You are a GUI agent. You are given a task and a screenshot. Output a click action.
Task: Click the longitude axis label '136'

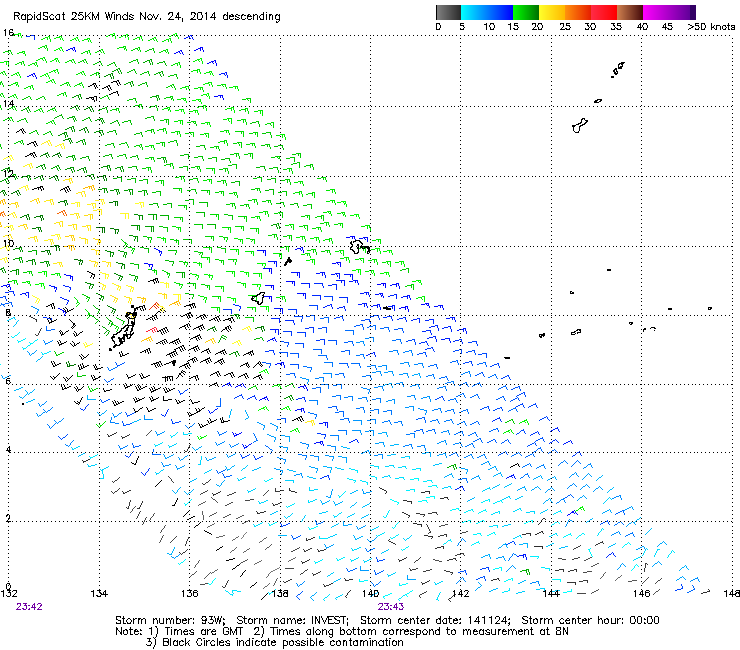[190, 593]
